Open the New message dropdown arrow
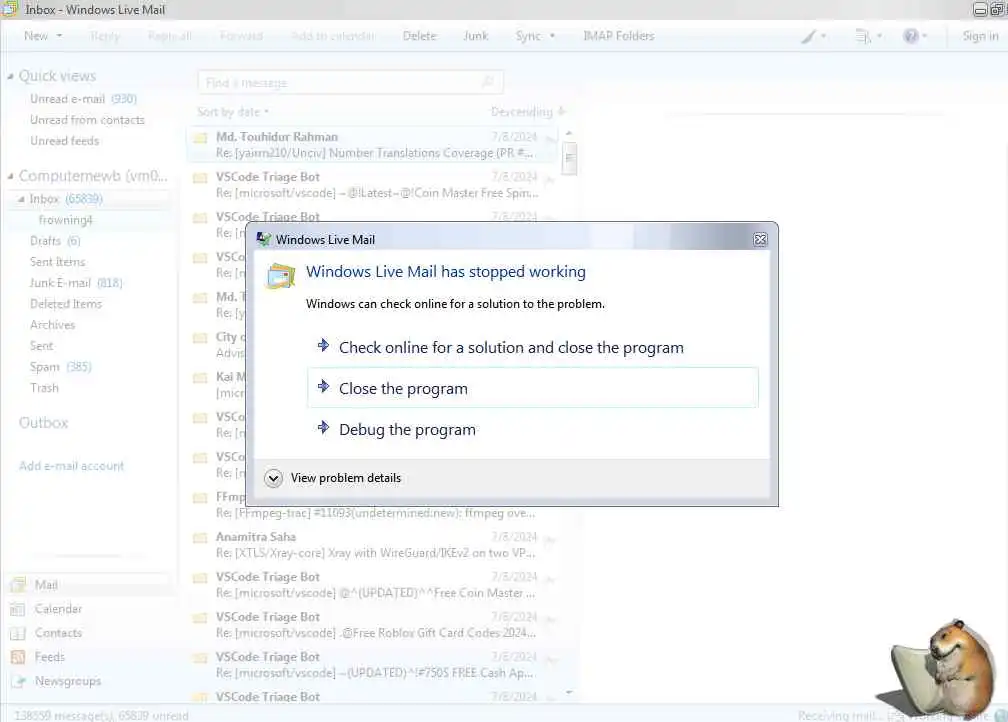This screenshot has width=1008, height=722. [x=60, y=36]
